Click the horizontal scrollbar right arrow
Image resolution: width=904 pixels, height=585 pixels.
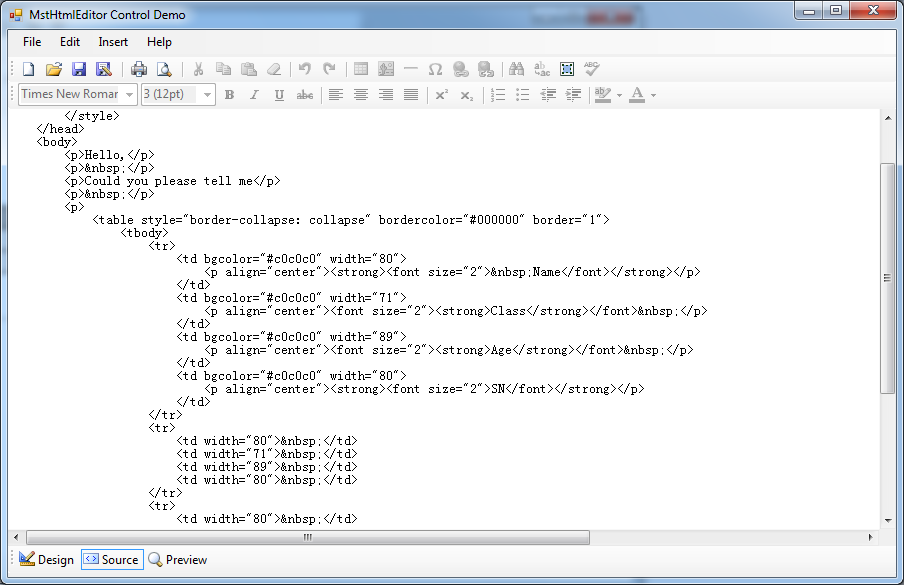click(x=871, y=537)
